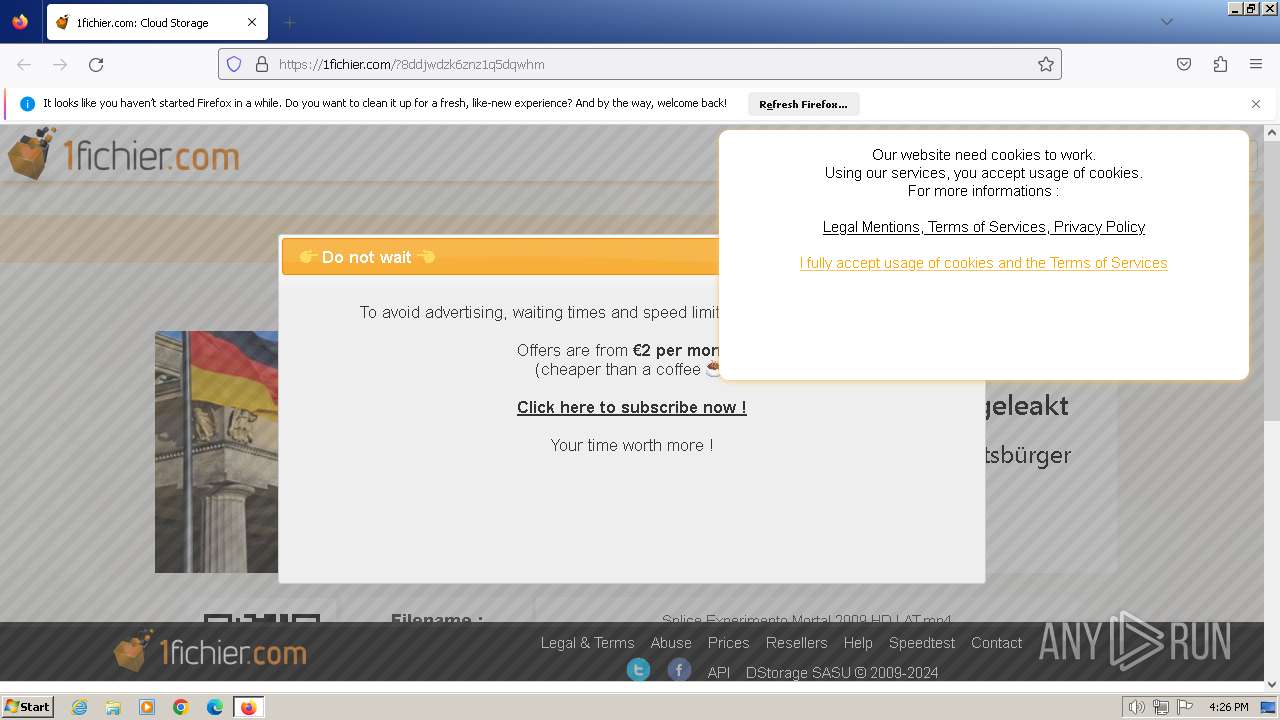Bookmark this page with the star icon
This screenshot has height=720, width=1280.
[x=1046, y=64]
